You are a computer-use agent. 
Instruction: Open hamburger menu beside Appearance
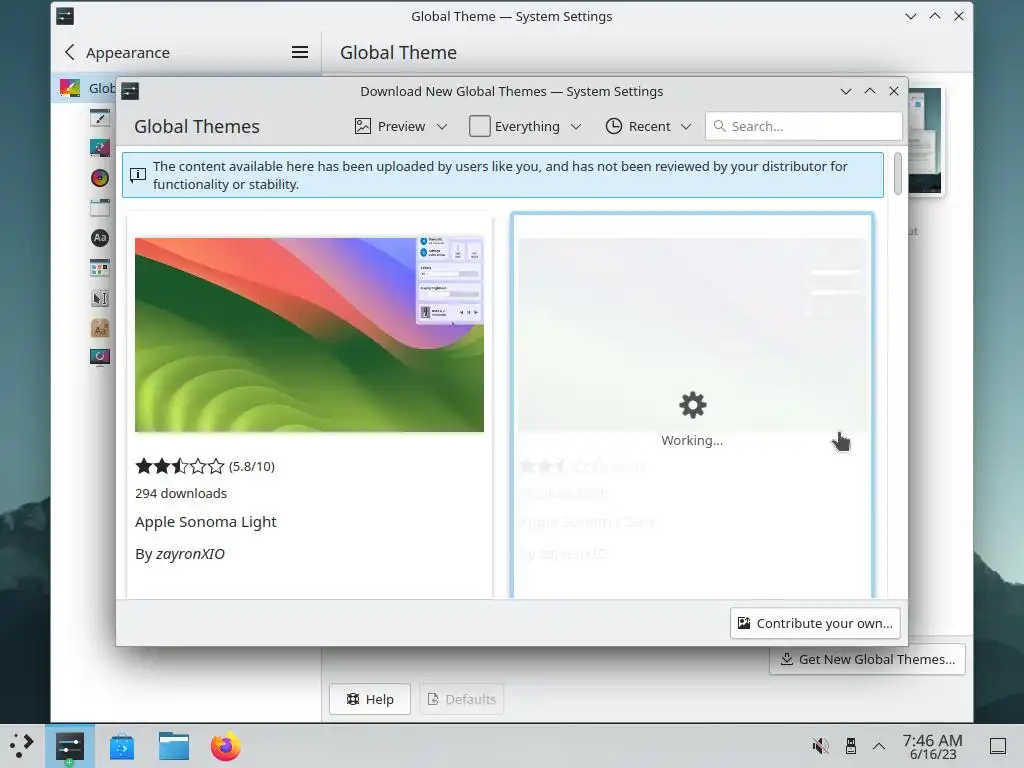click(300, 52)
